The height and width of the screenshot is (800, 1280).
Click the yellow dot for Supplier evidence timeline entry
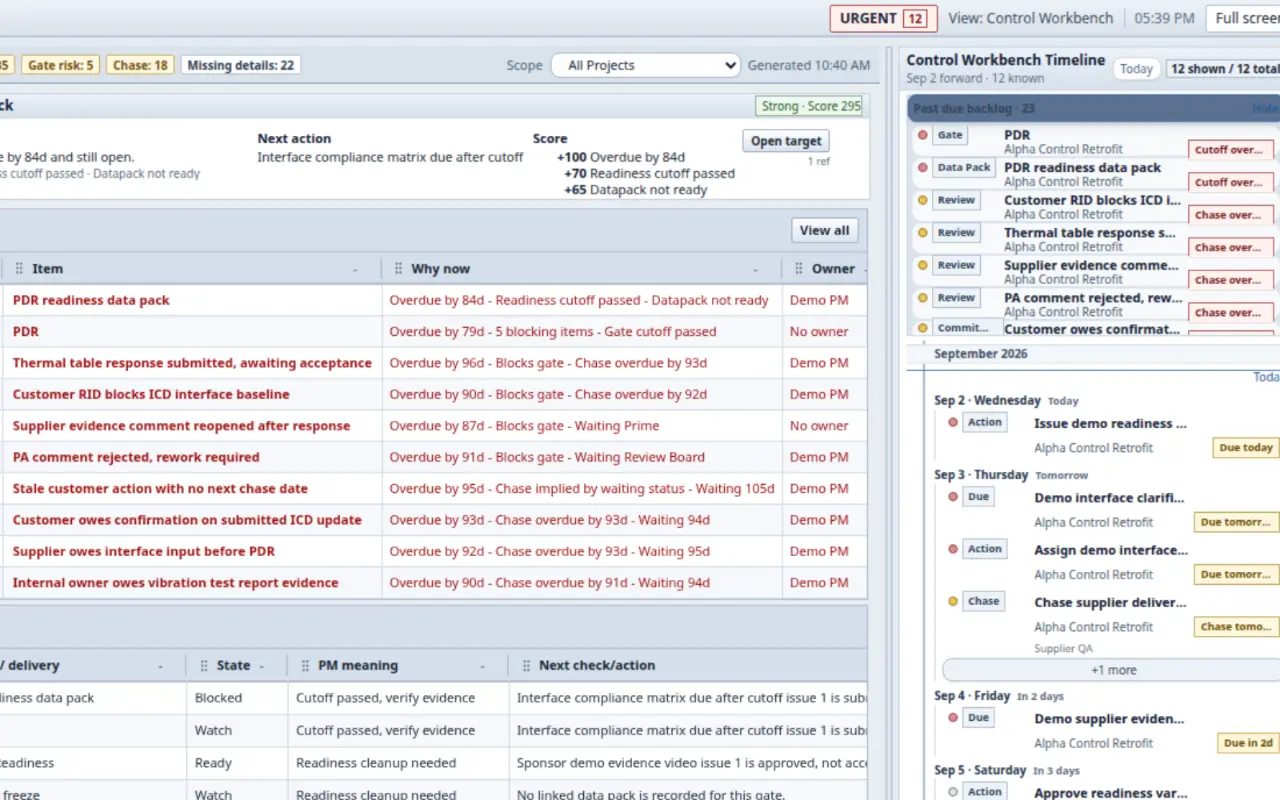tap(922, 265)
